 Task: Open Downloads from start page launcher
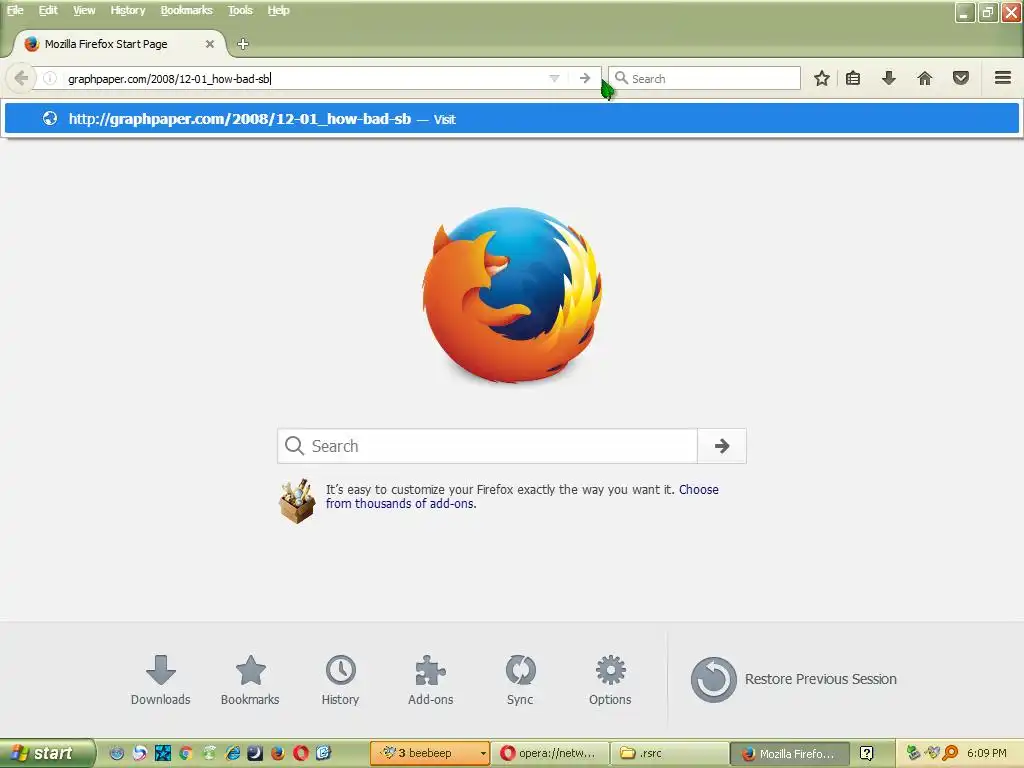point(161,680)
